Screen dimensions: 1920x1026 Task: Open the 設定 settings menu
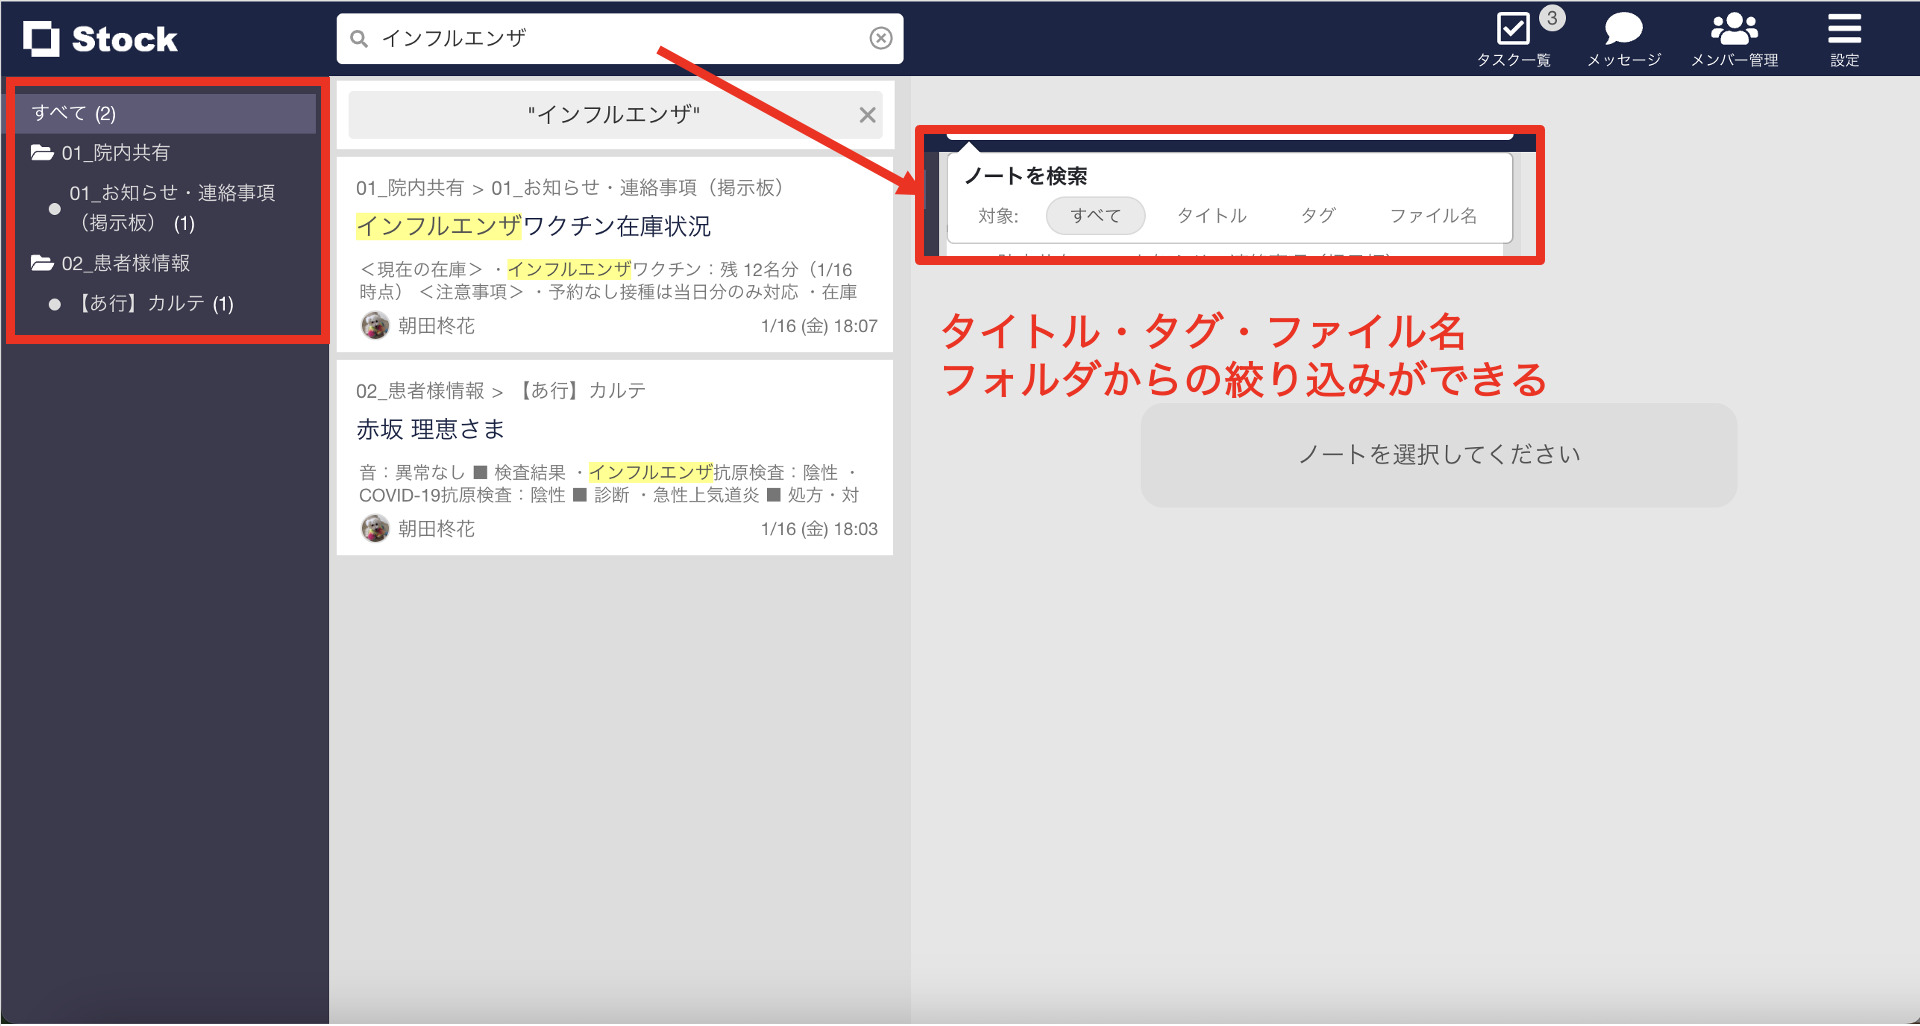[x=1843, y=28]
